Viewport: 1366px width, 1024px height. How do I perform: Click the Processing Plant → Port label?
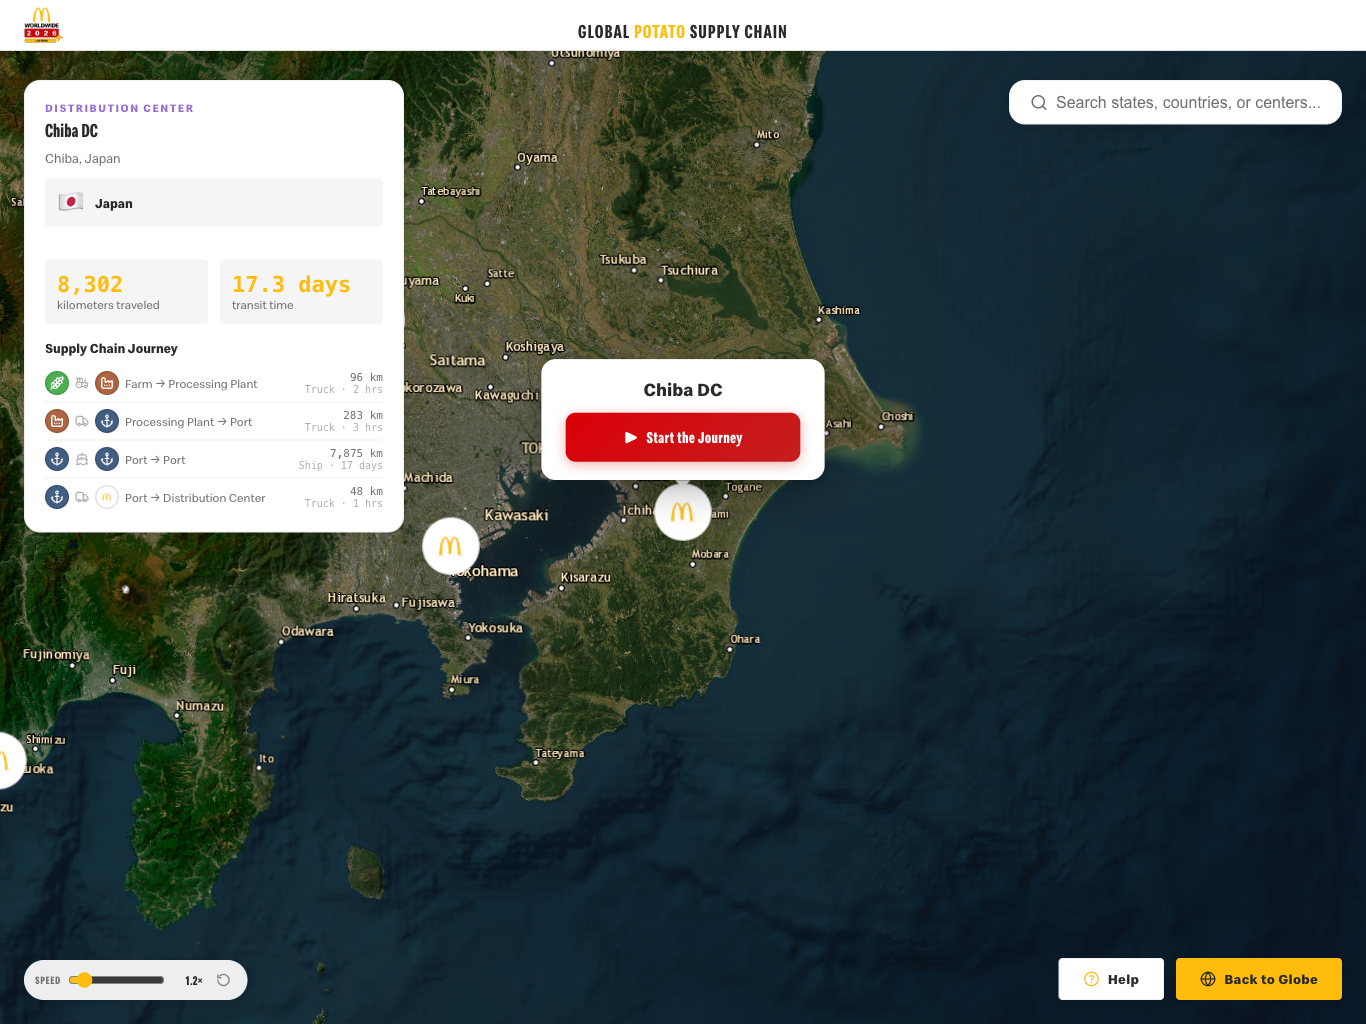[x=188, y=422]
